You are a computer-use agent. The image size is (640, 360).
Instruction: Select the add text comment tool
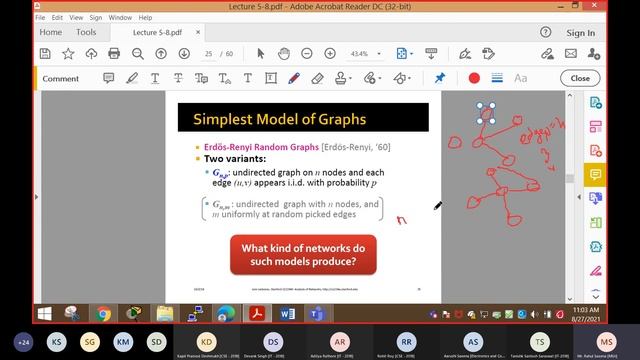click(x=247, y=78)
